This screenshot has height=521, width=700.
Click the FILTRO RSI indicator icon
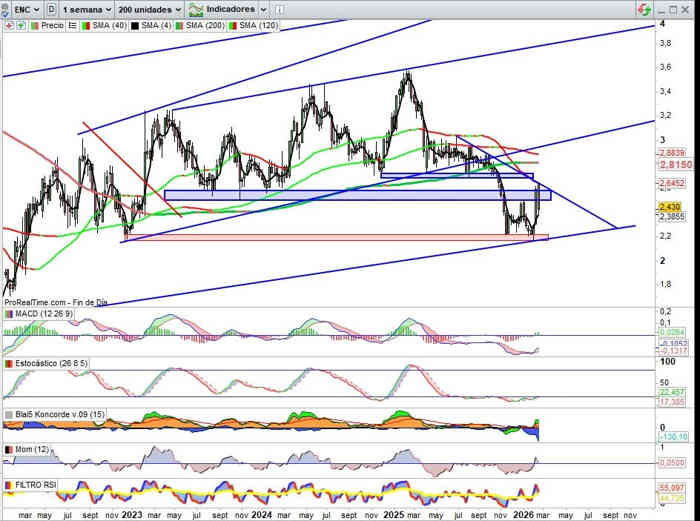pos(9,484)
